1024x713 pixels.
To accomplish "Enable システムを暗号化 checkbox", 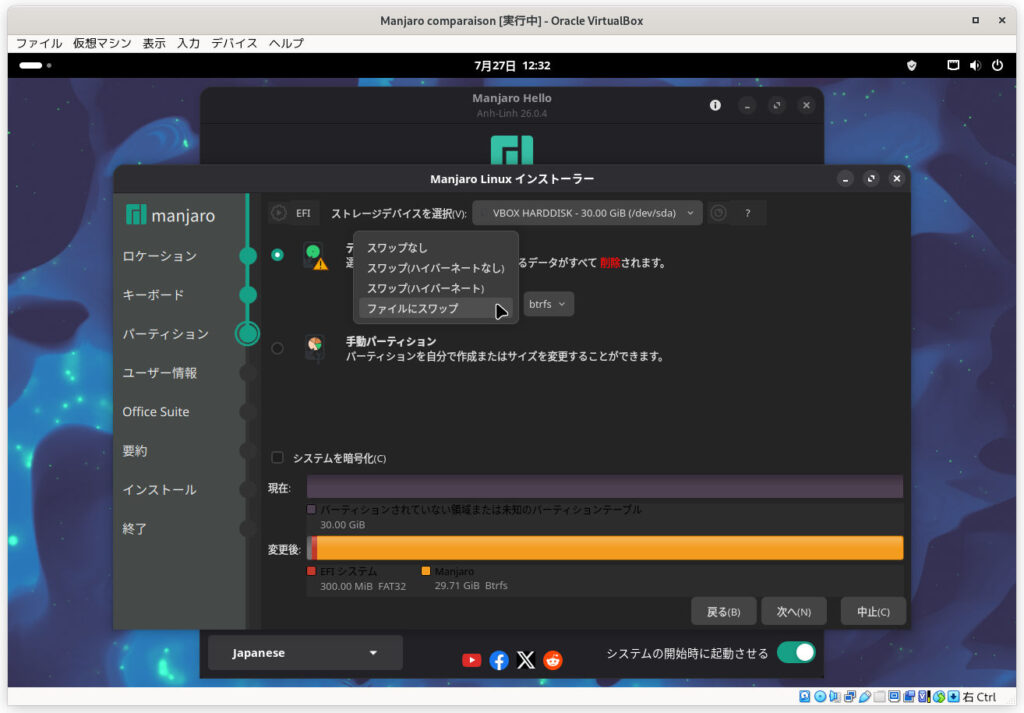I will [278, 458].
